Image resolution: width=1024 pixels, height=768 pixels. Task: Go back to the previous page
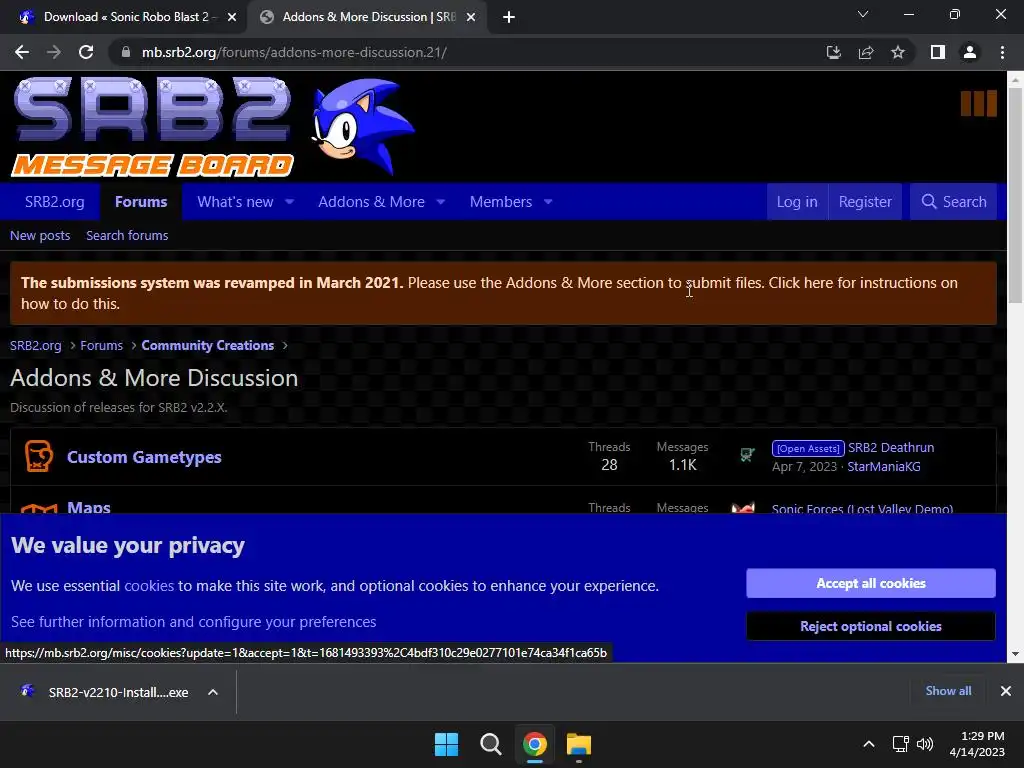22,52
